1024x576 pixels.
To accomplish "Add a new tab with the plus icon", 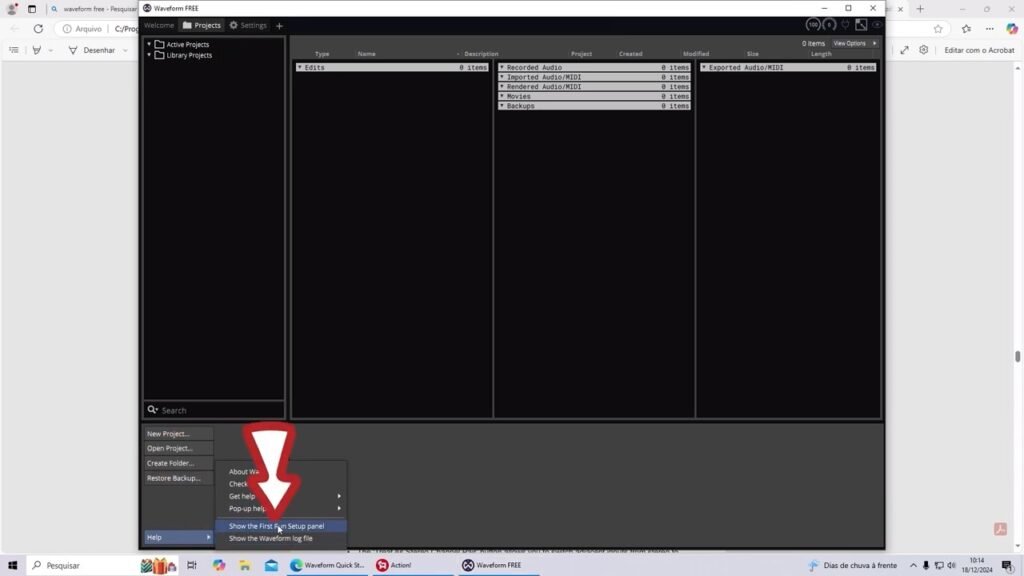I will click(280, 26).
